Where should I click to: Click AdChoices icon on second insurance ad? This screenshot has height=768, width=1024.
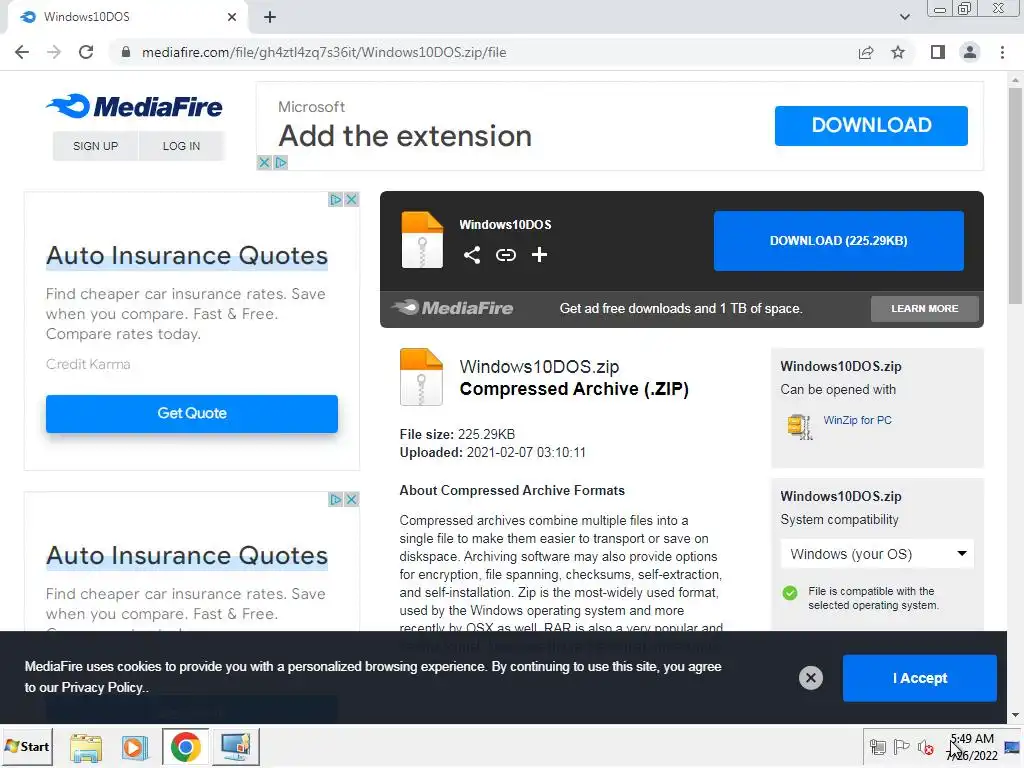pyautogui.click(x=336, y=499)
